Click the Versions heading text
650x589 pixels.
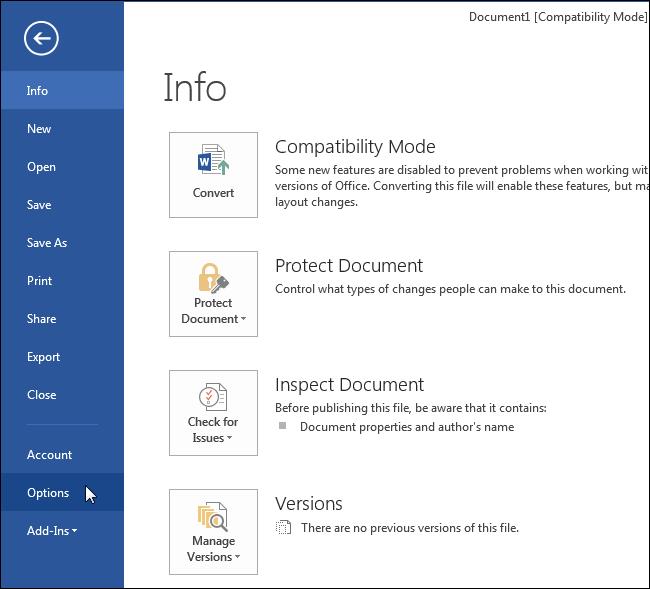pos(308,504)
